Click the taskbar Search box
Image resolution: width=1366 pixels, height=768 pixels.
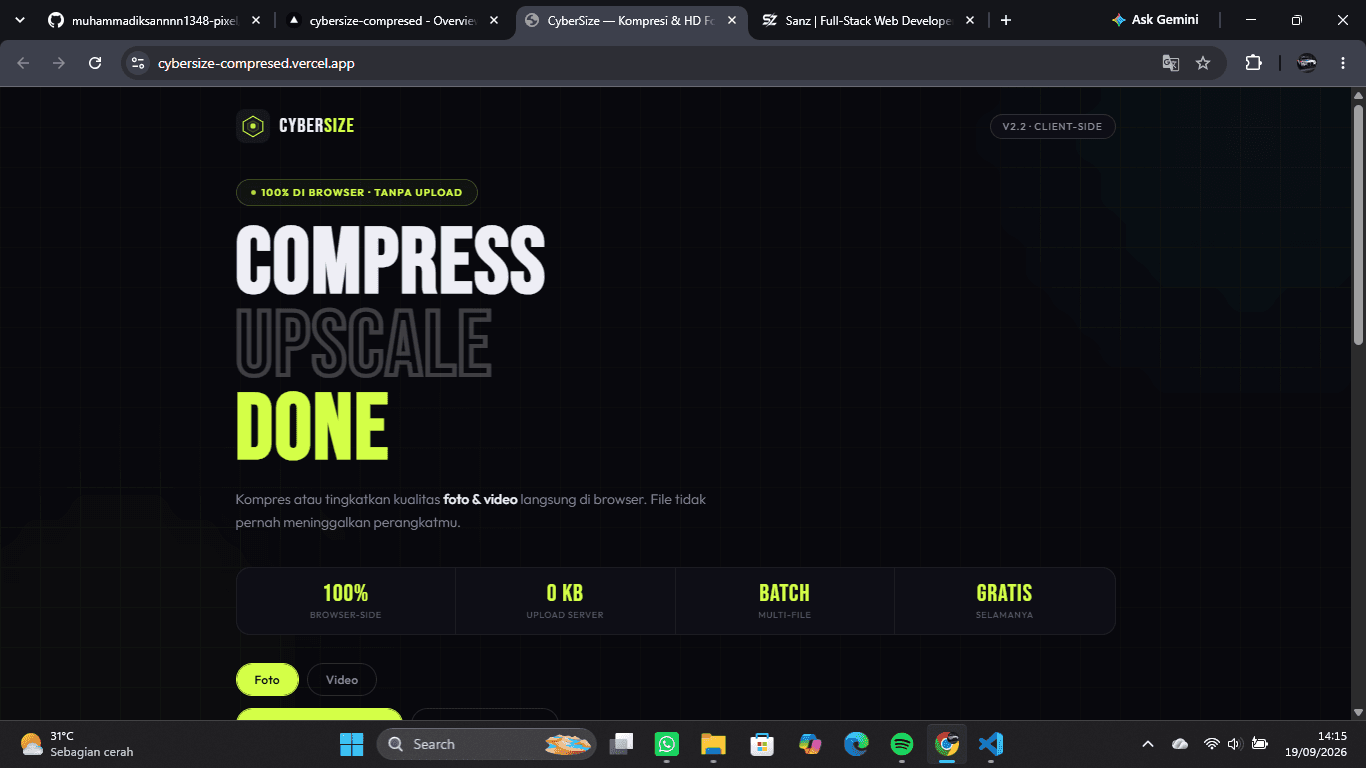coord(487,744)
